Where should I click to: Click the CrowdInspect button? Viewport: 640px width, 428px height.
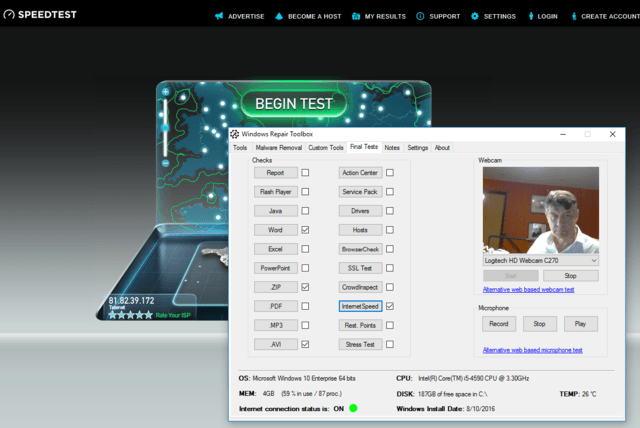tap(360, 287)
